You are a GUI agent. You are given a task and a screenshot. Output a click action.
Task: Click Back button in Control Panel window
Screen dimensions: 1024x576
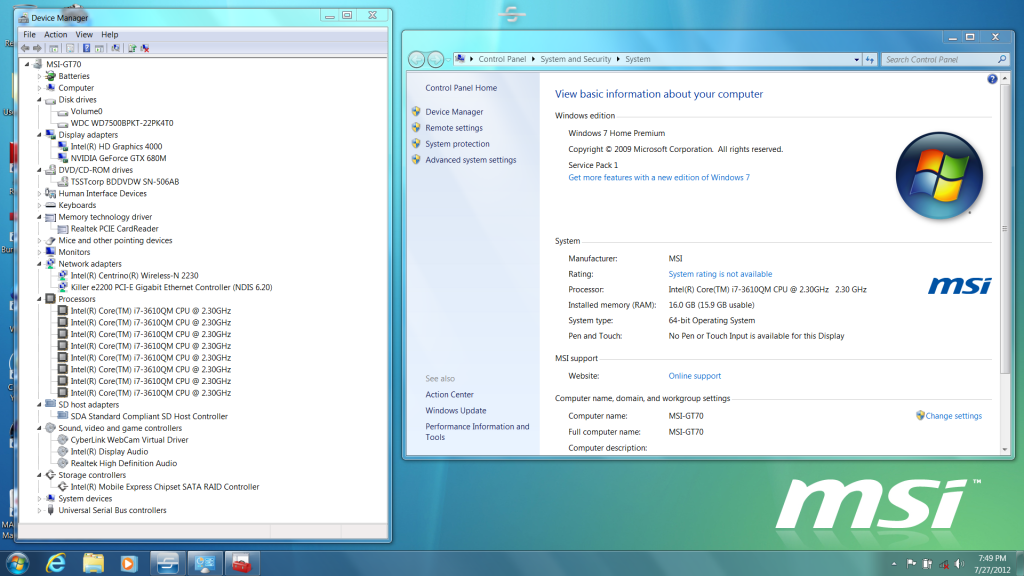417,59
